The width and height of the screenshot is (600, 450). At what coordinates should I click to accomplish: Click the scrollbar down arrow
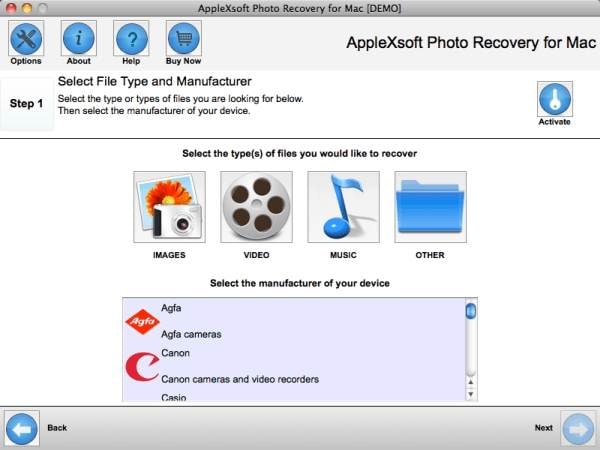471,394
